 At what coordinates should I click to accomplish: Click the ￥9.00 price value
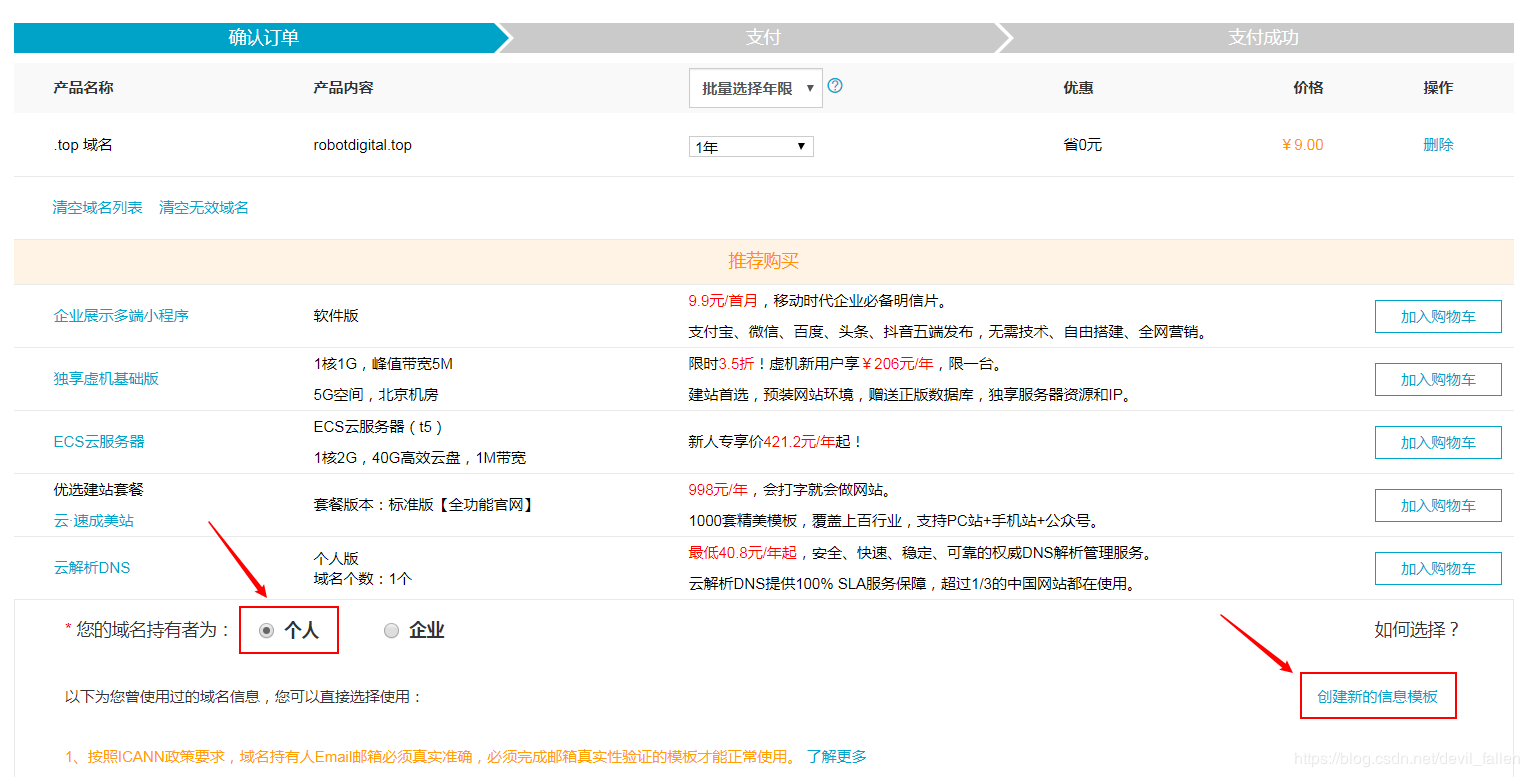[1302, 145]
